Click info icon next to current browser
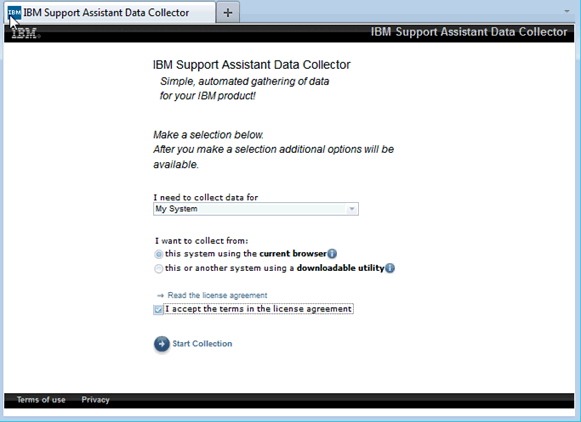Viewport: 581px width, 422px height. (x=332, y=254)
